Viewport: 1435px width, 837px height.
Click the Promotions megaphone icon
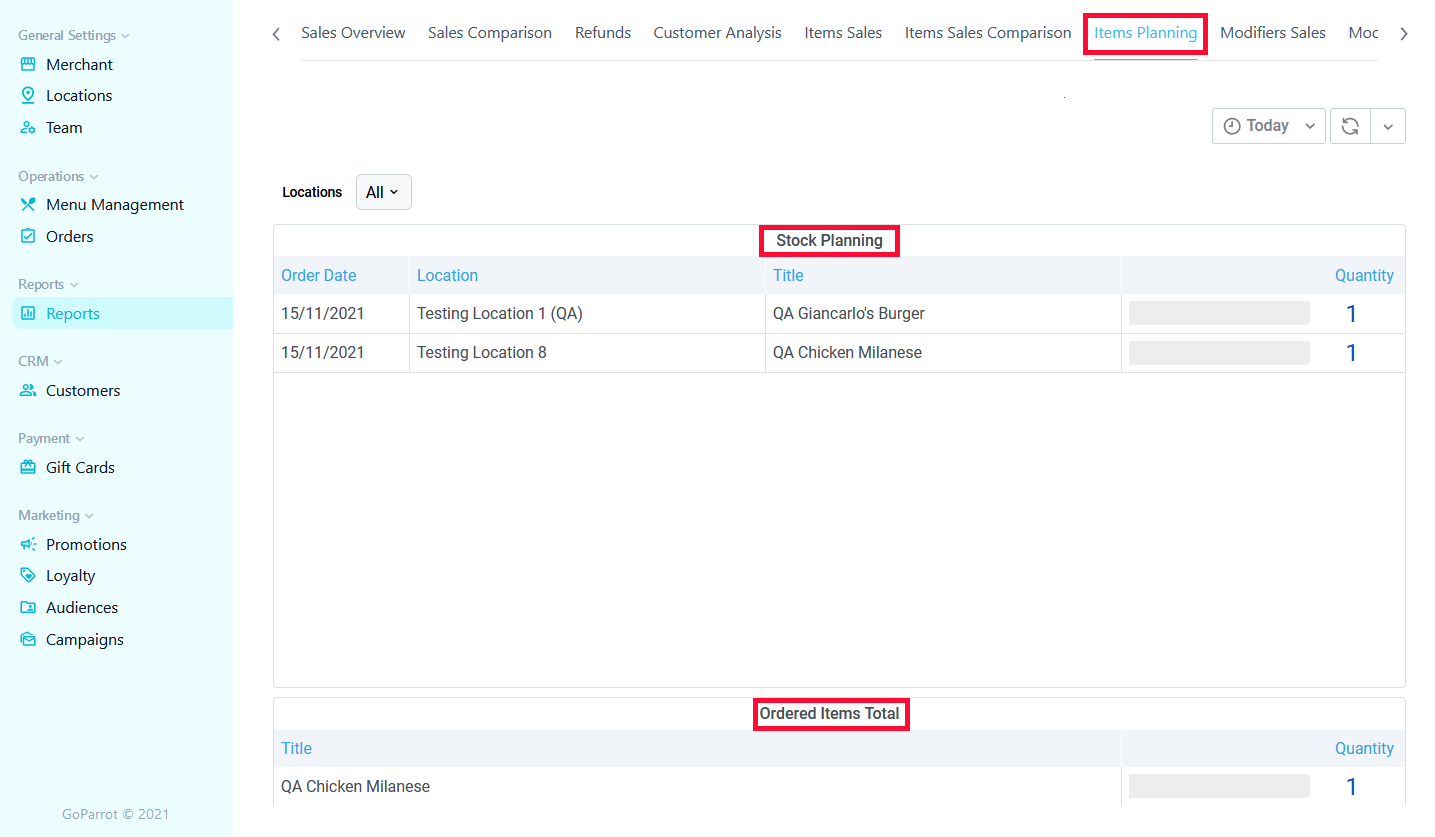[x=28, y=544]
